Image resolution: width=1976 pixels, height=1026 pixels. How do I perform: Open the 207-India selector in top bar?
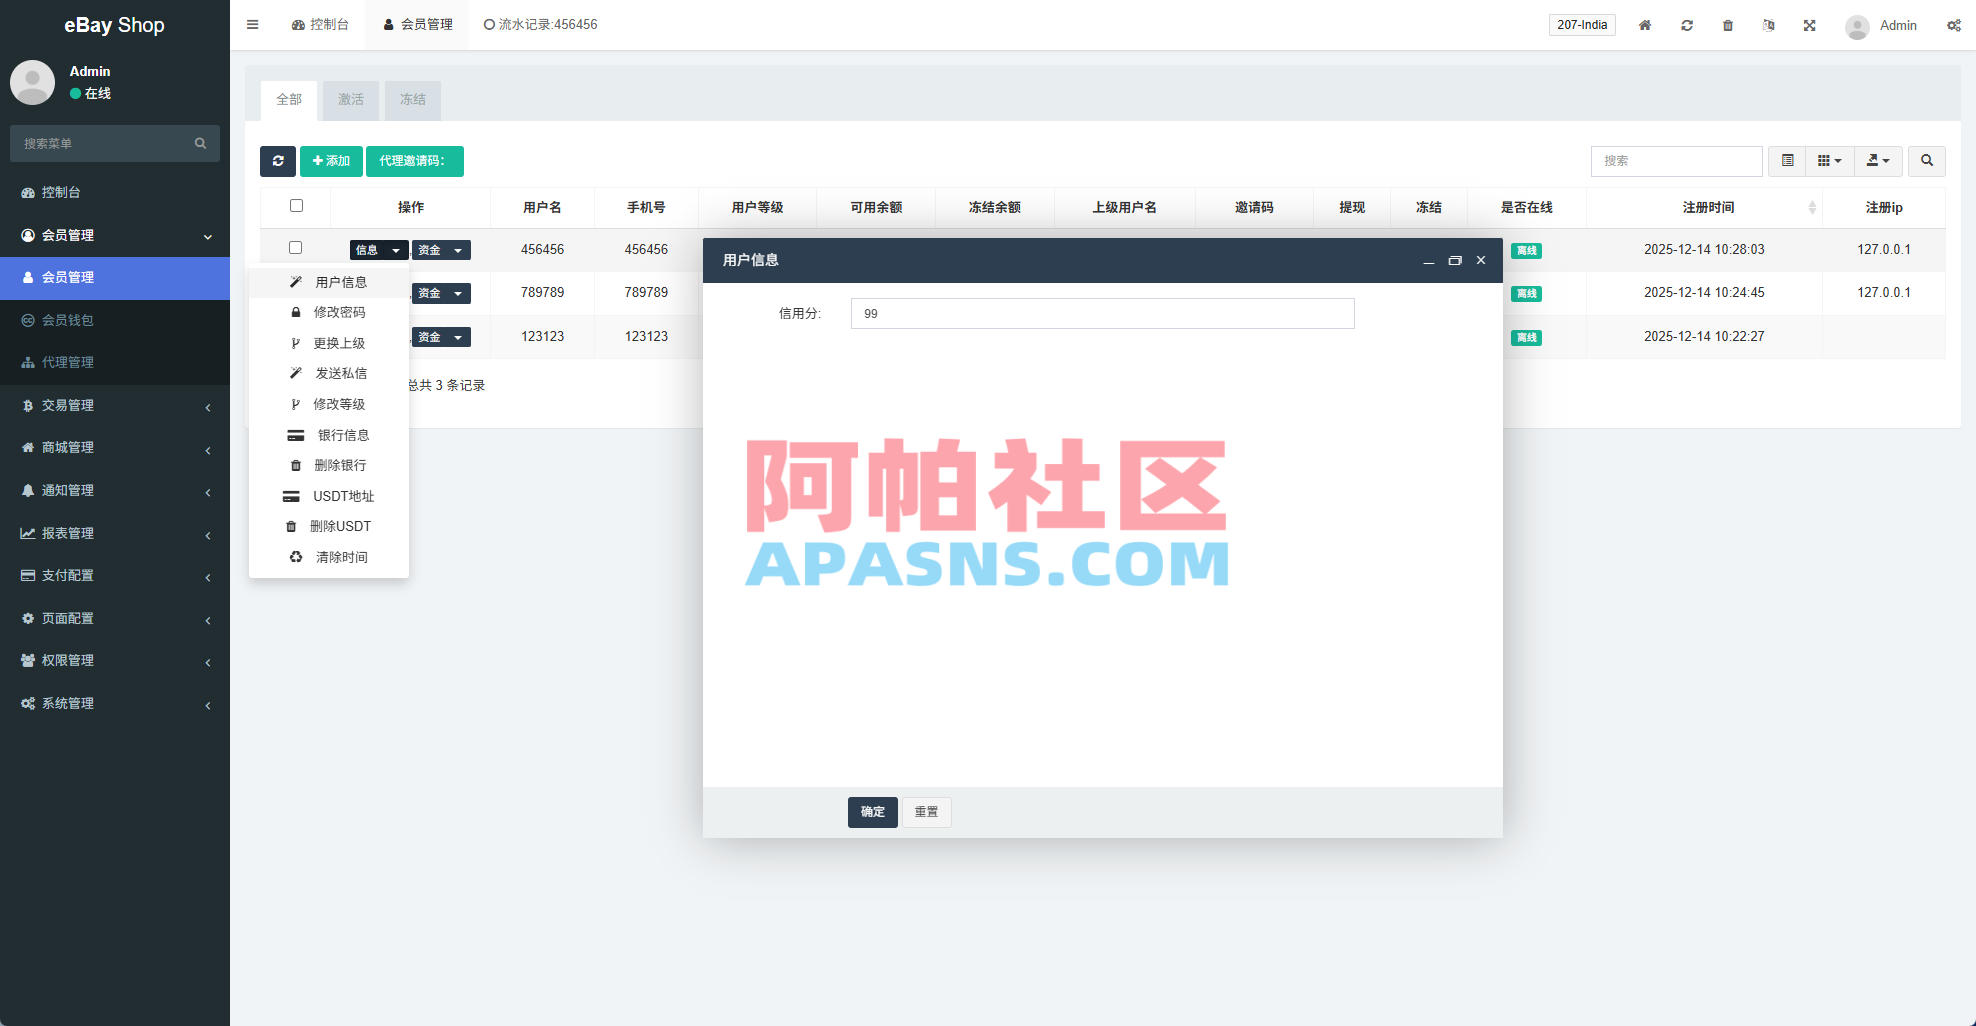click(1582, 25)
